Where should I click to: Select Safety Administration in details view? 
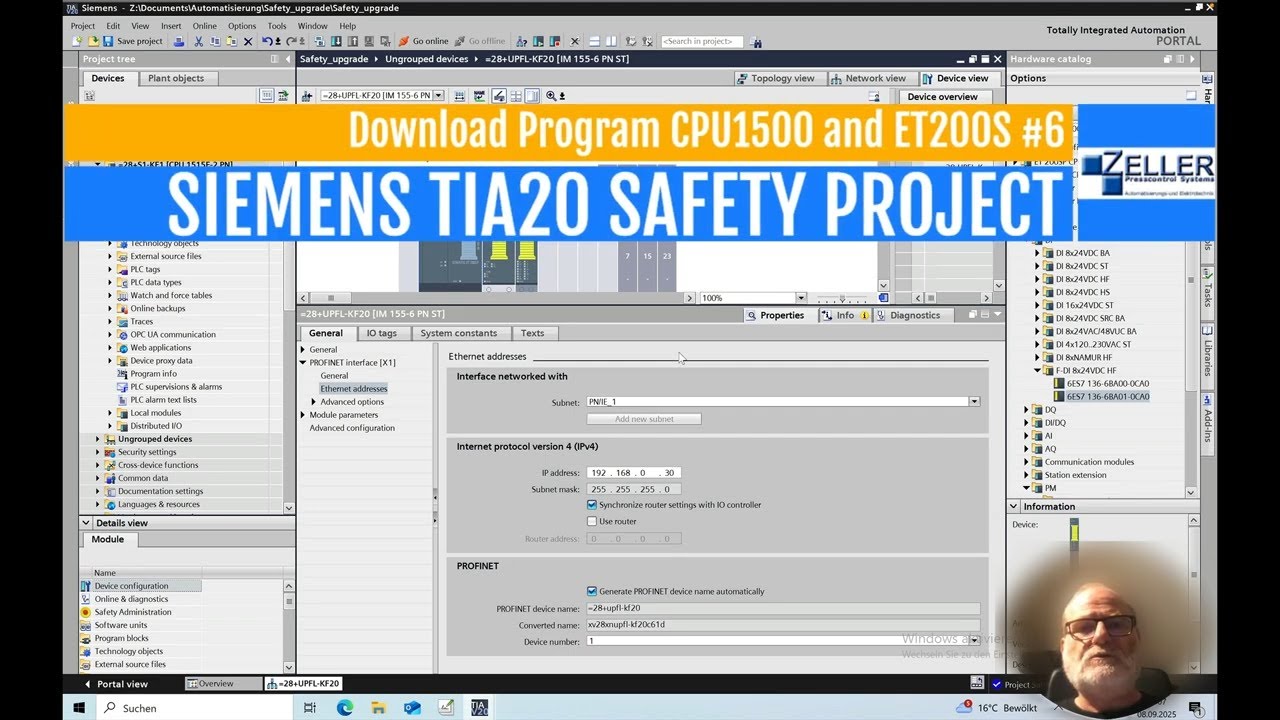coord(132,612)
